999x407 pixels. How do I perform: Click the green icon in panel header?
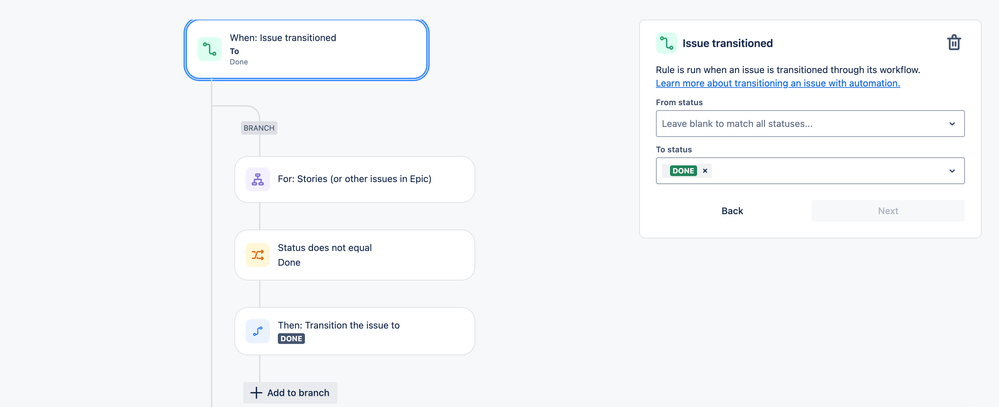coord(666,43)
